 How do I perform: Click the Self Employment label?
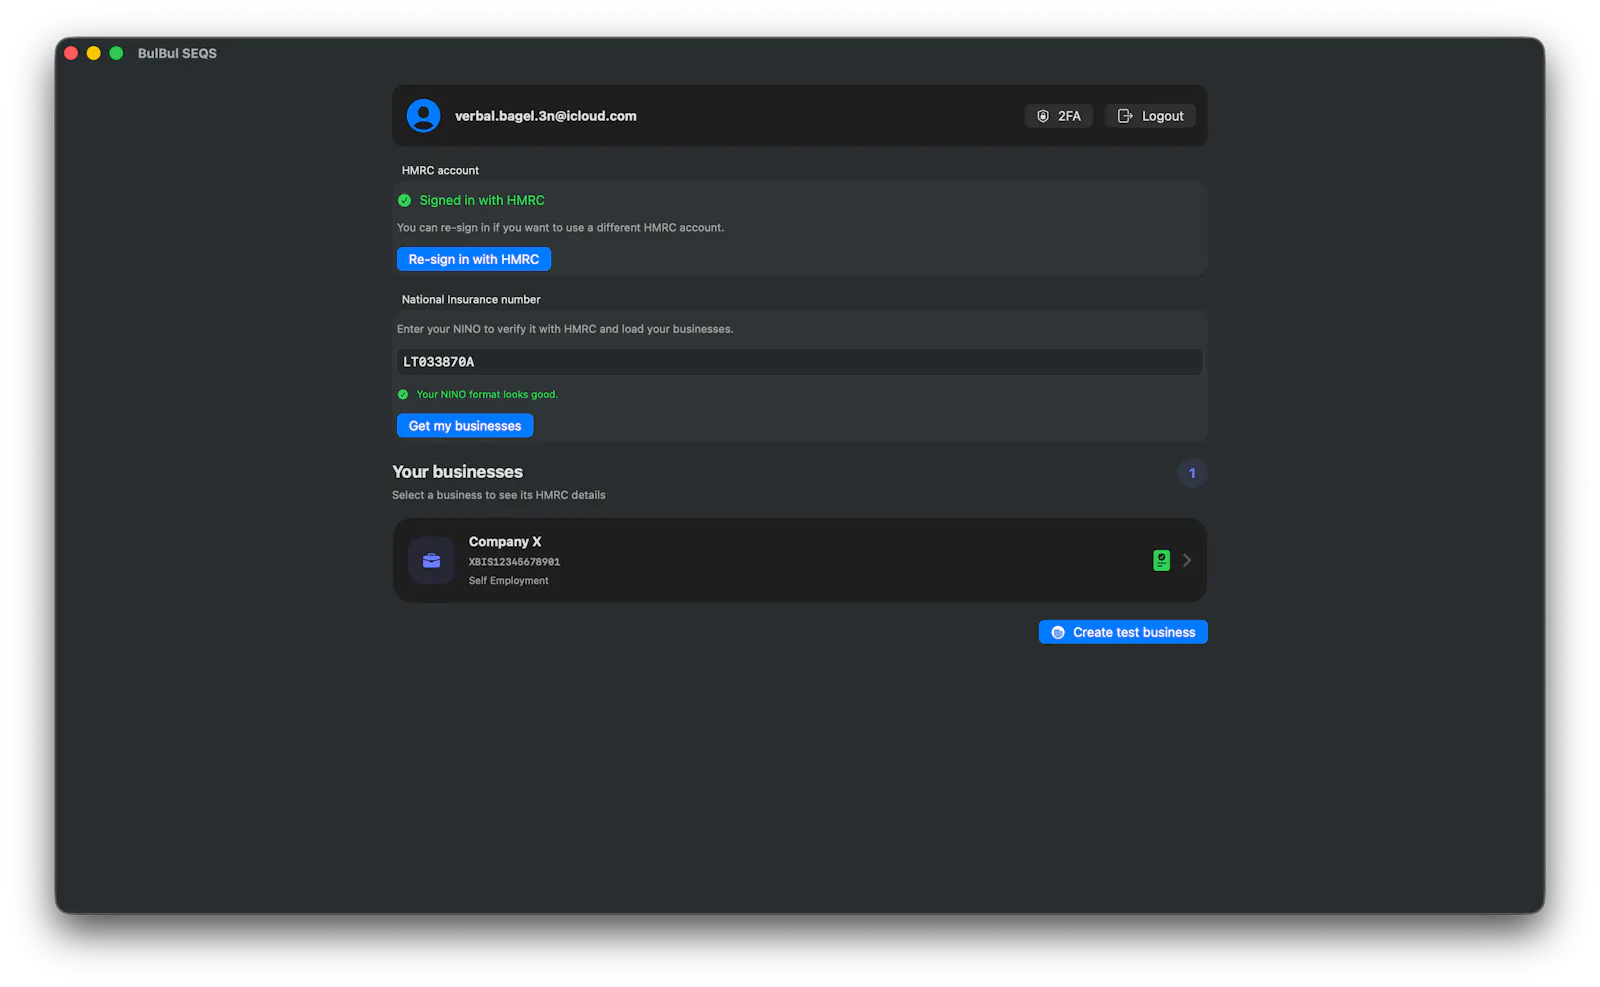[x=508, y=581]
